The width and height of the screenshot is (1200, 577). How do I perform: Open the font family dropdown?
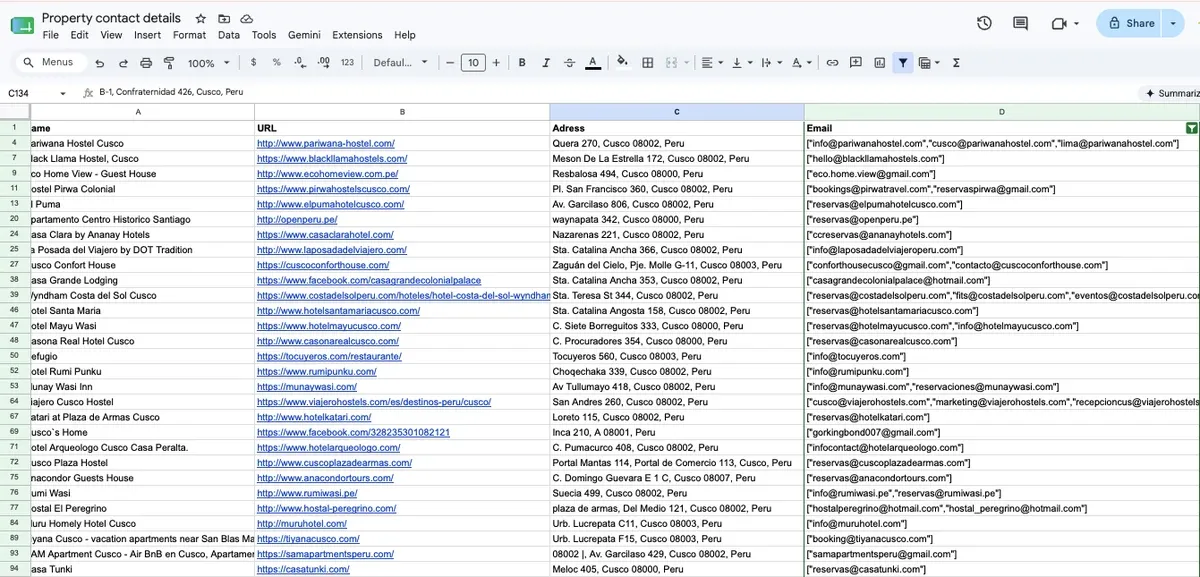point(400,63)
